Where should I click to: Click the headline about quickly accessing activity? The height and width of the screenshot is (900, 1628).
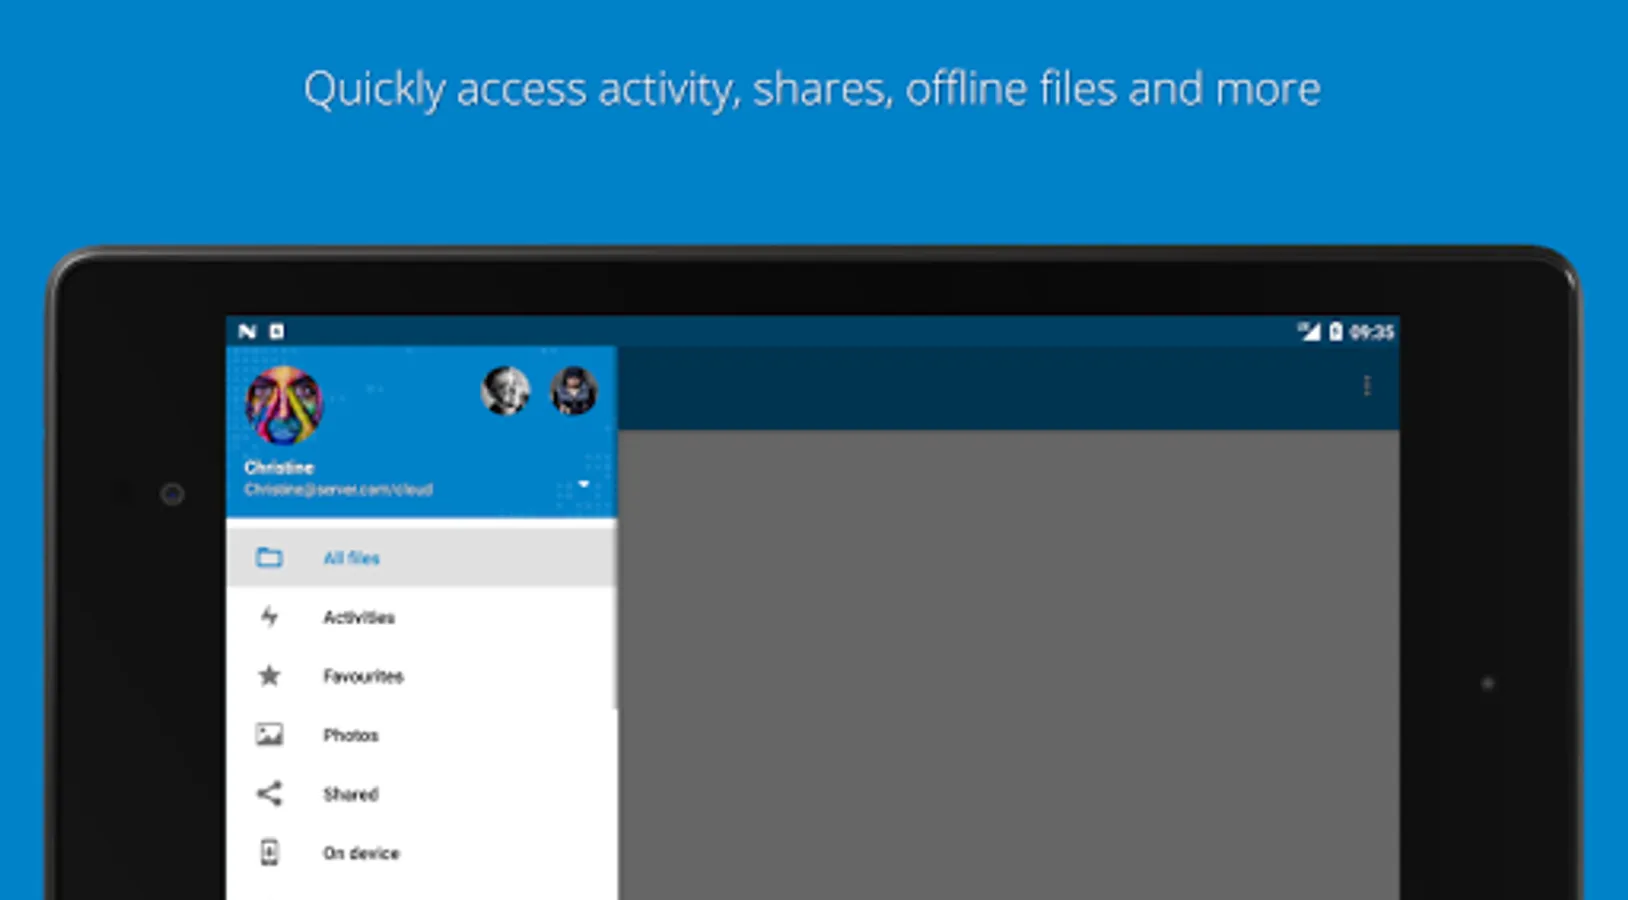812,89
